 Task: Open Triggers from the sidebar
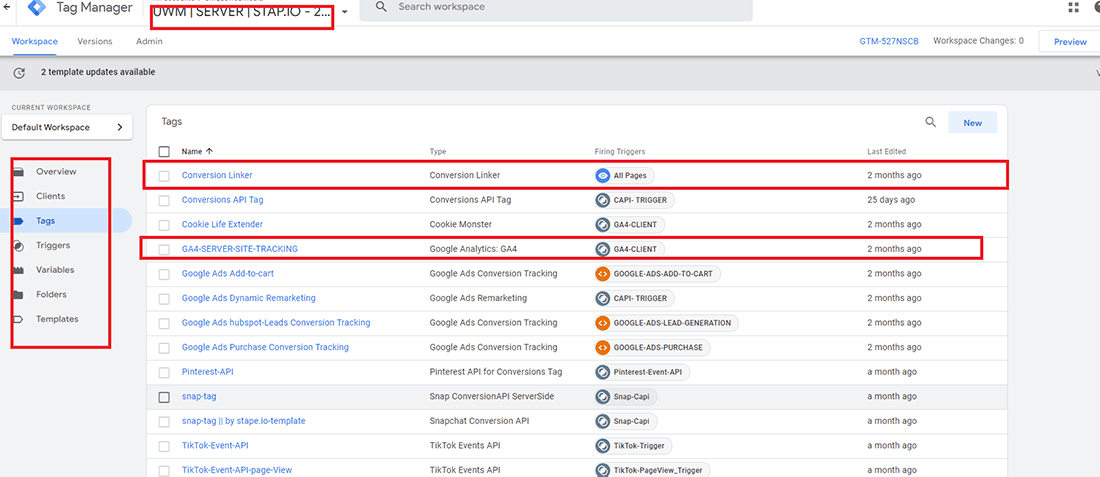pos(53,245)
